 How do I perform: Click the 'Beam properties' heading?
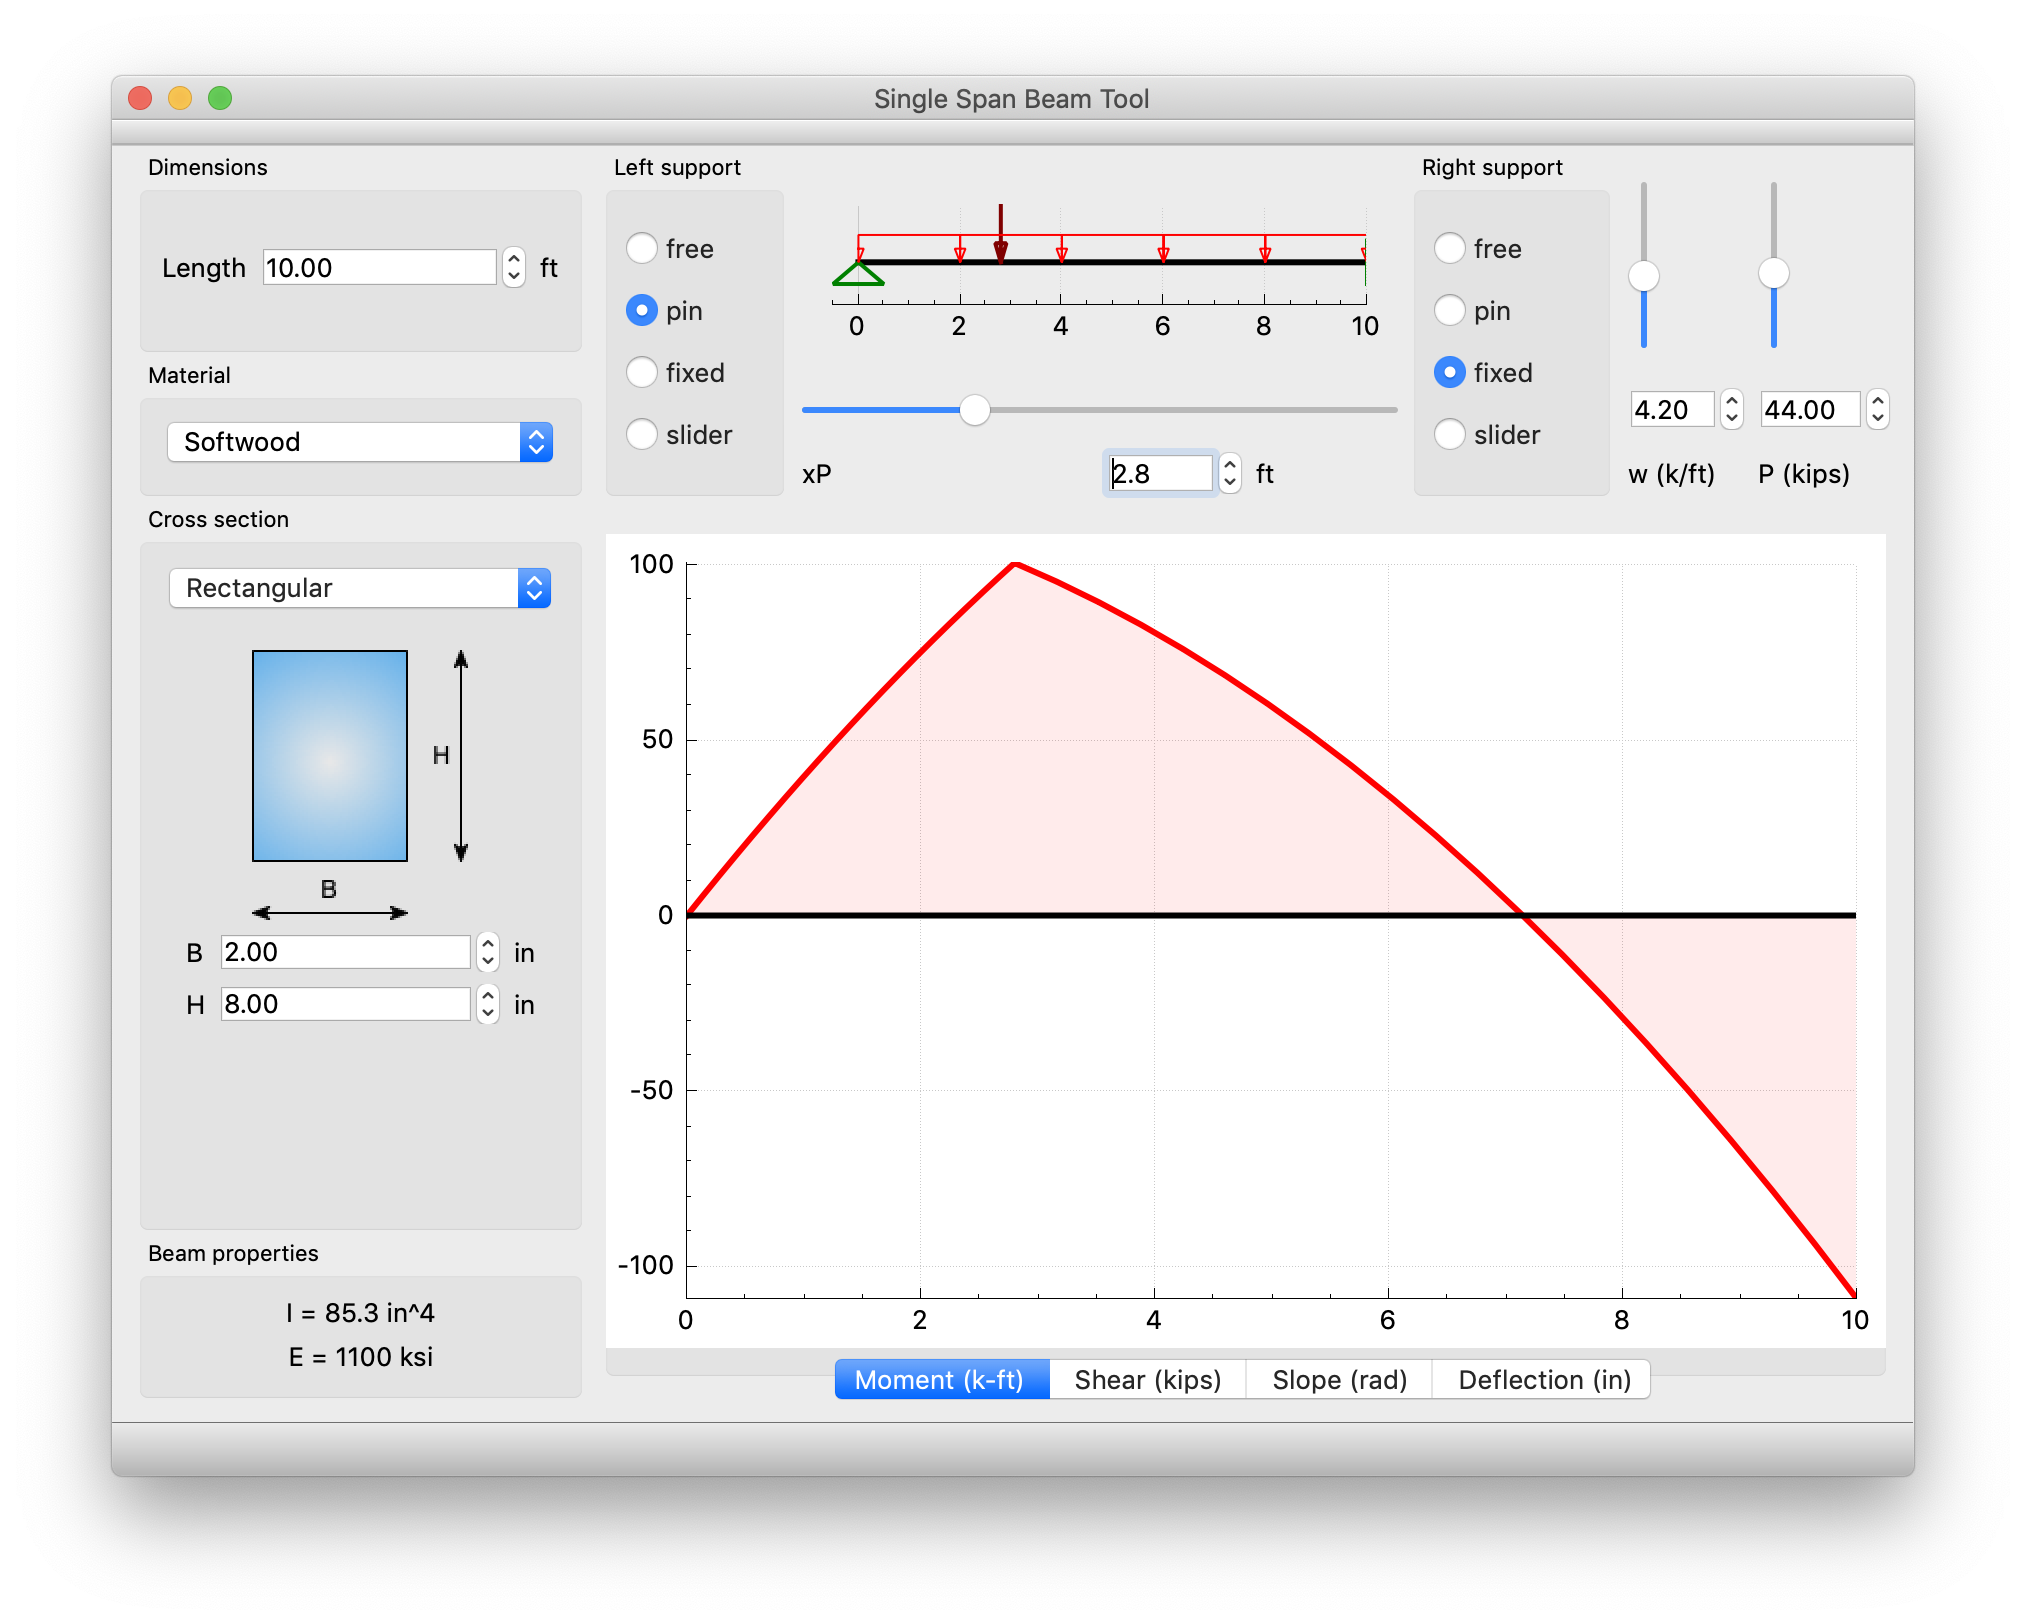coord(233,1253)
